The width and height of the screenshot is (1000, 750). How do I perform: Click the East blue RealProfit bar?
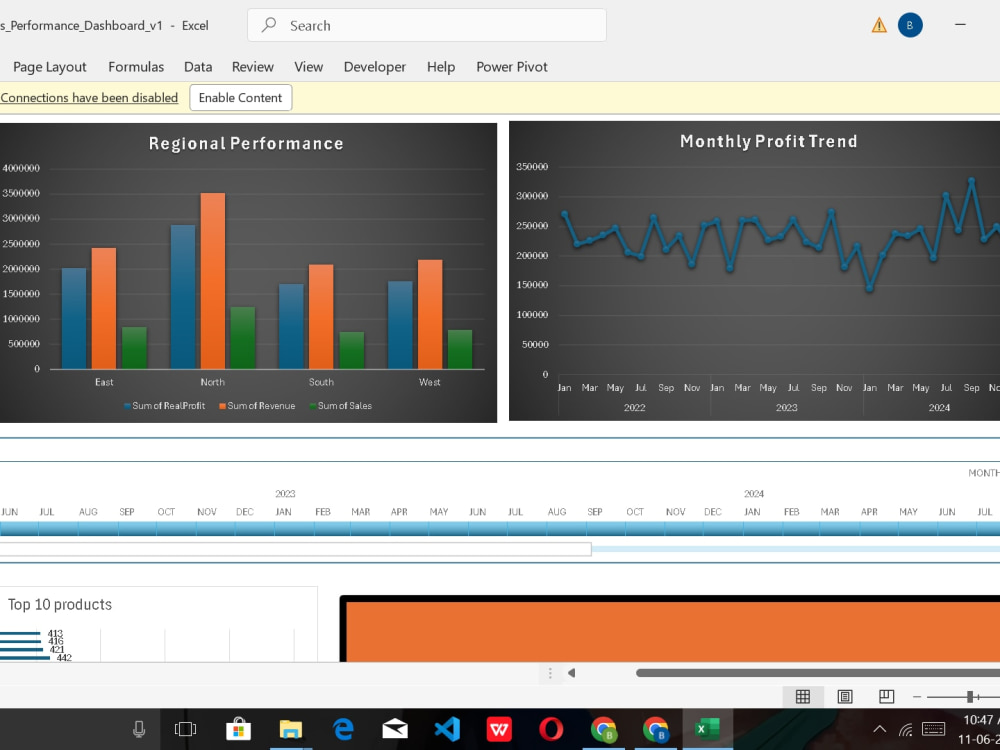pos(74,318)
